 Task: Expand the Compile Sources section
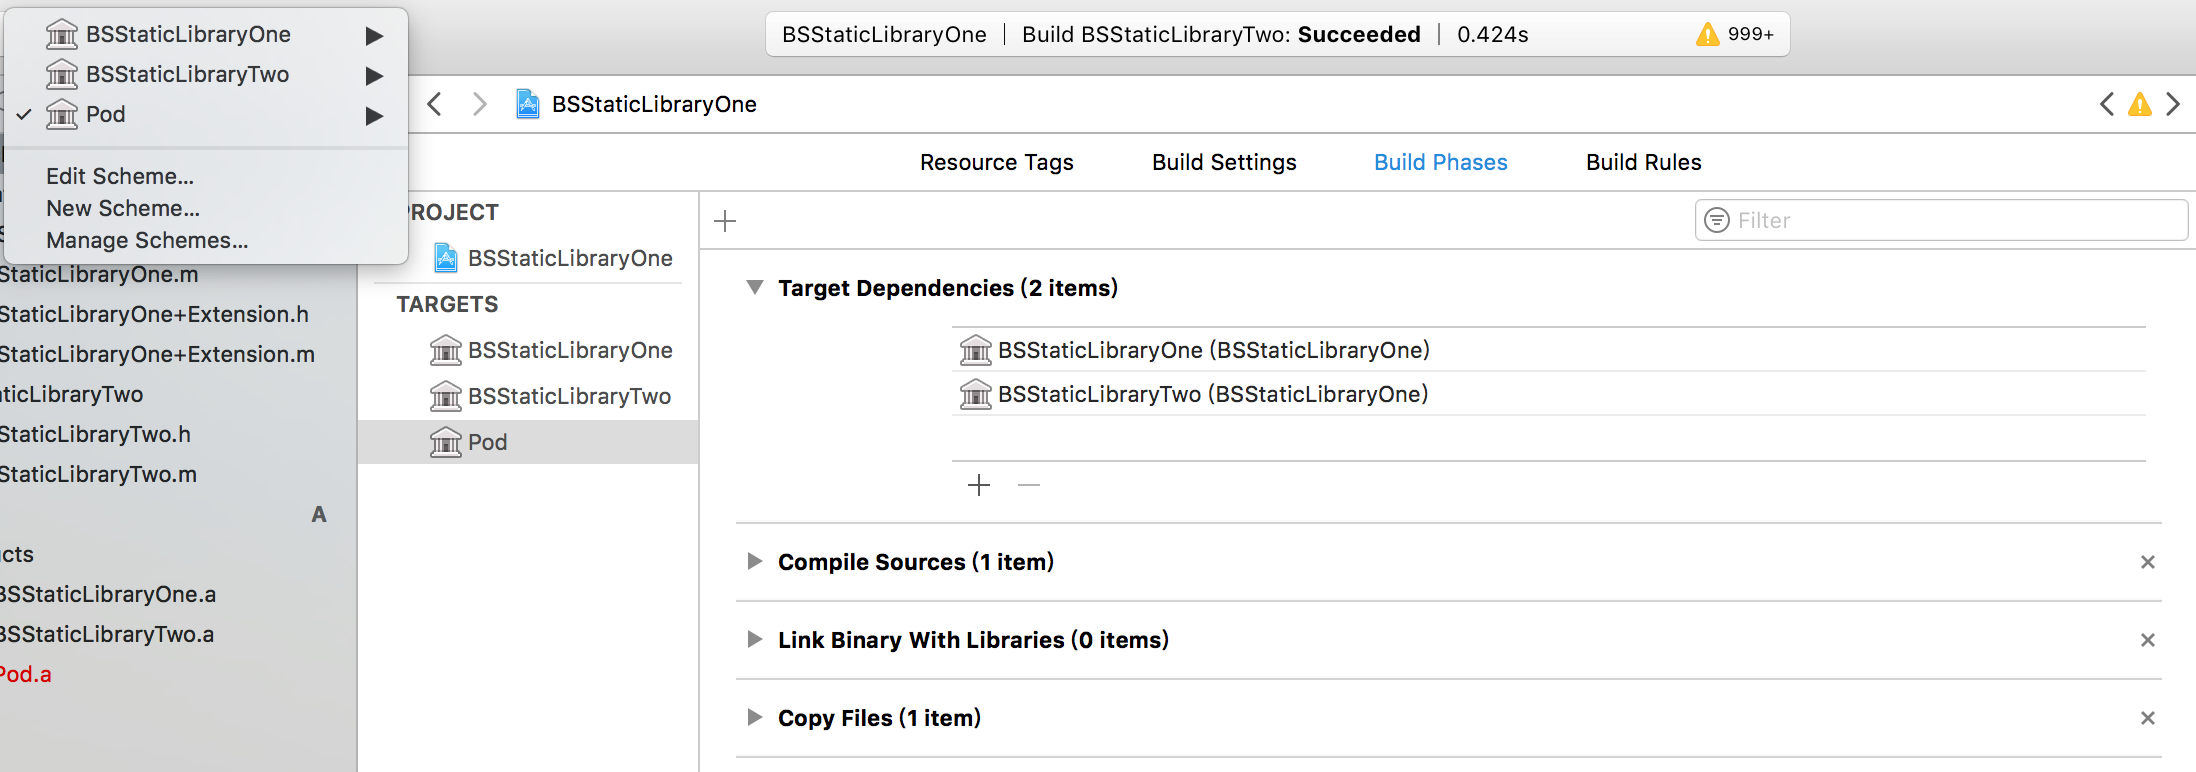pos(755,562)
